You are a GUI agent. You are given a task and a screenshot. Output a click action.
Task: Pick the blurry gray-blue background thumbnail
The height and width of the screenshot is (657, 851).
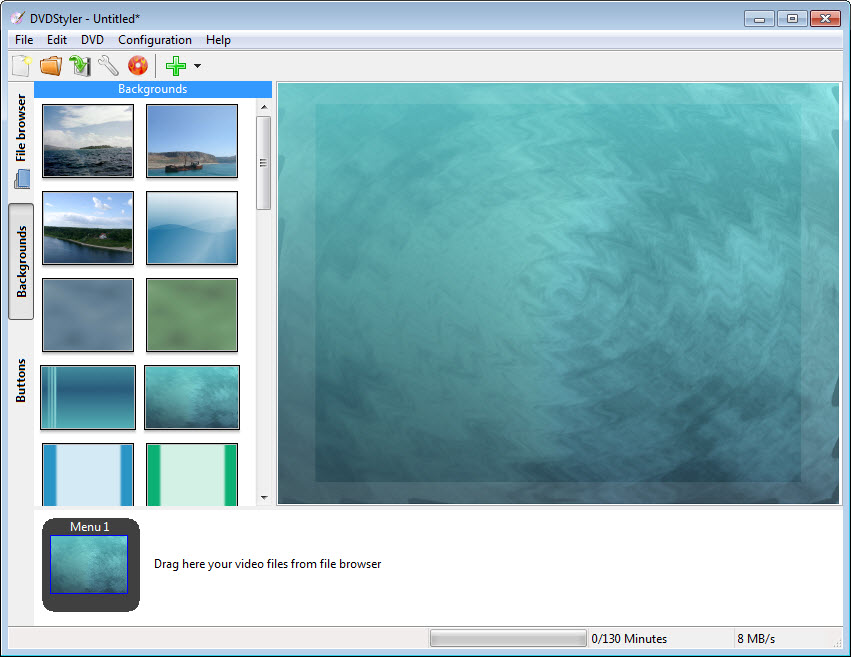click(88, 315)
